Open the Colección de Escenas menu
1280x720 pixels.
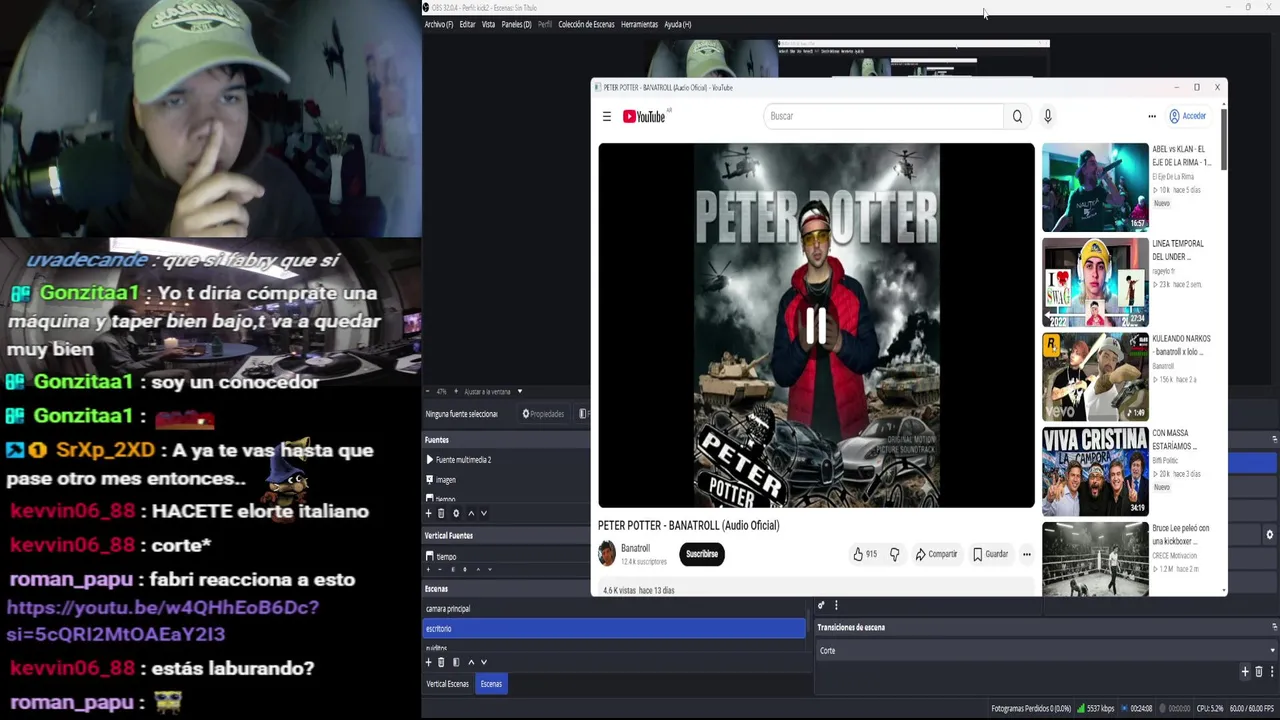tap(586, 24)
